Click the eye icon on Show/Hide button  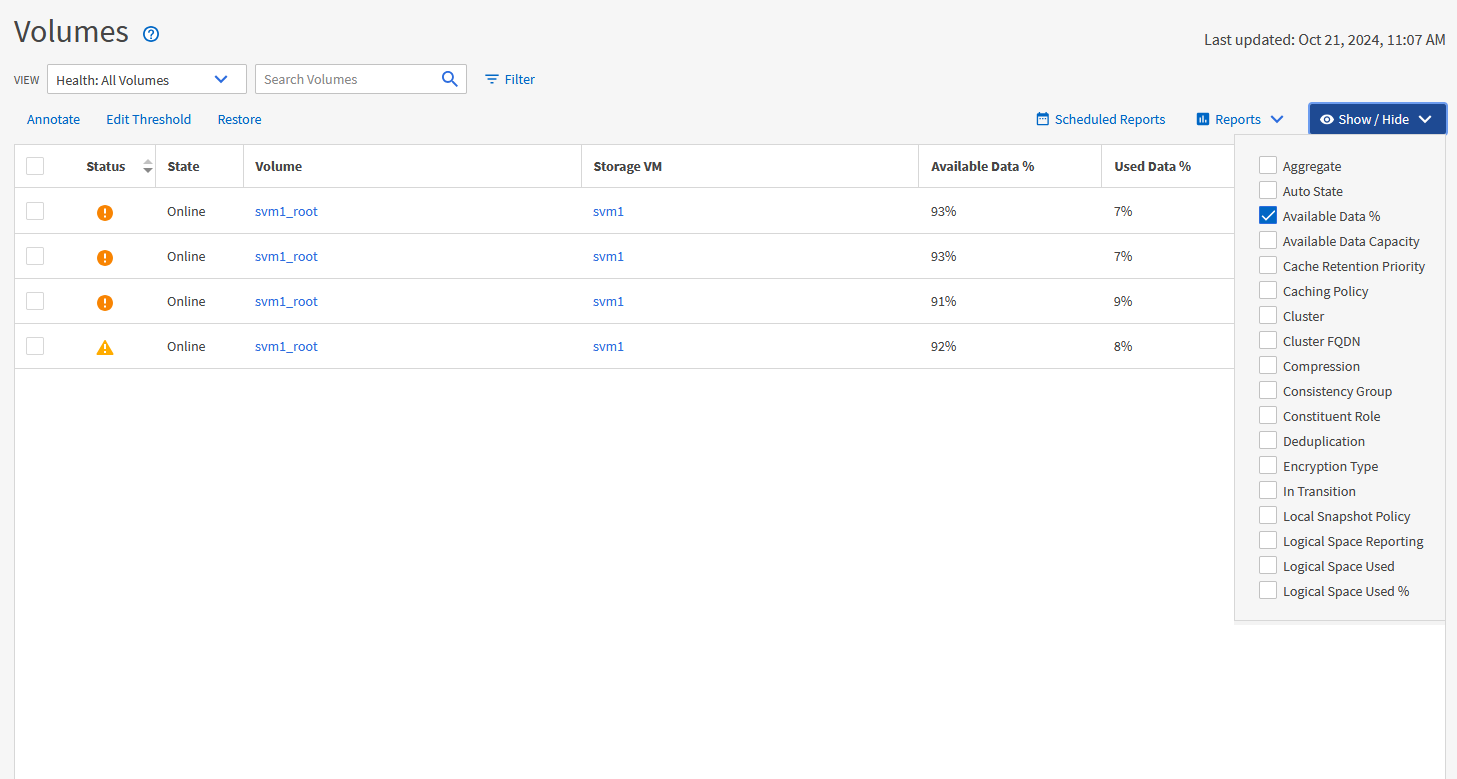click(x=1330, y=118)
